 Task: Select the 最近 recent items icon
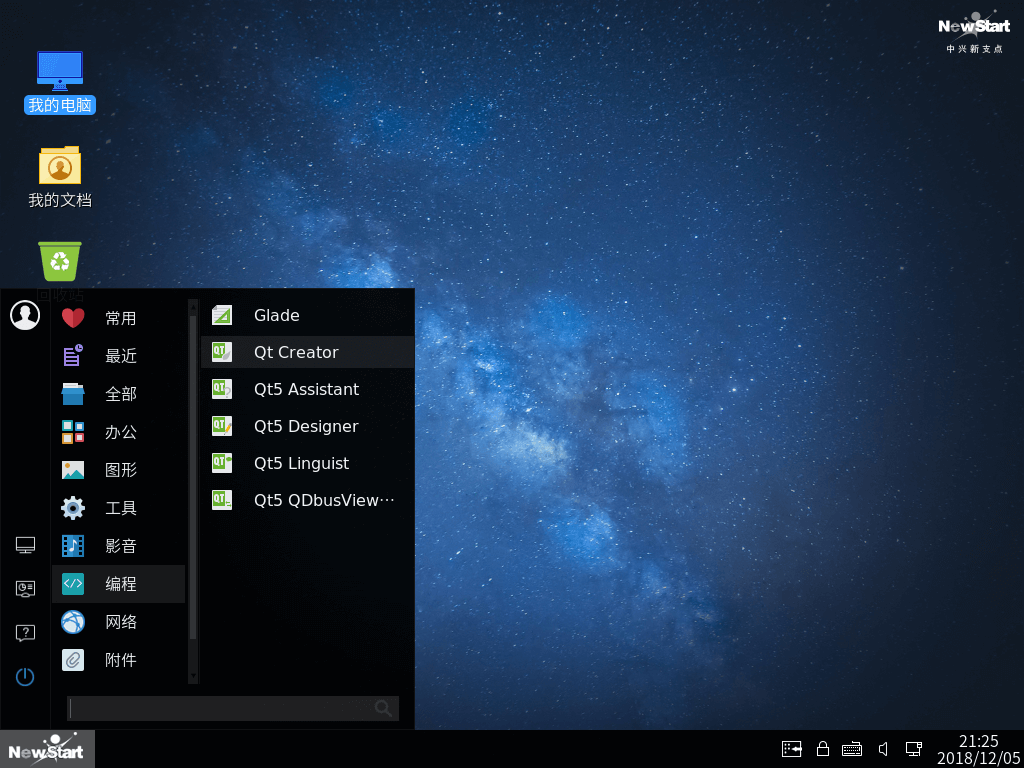pos(72,356)
